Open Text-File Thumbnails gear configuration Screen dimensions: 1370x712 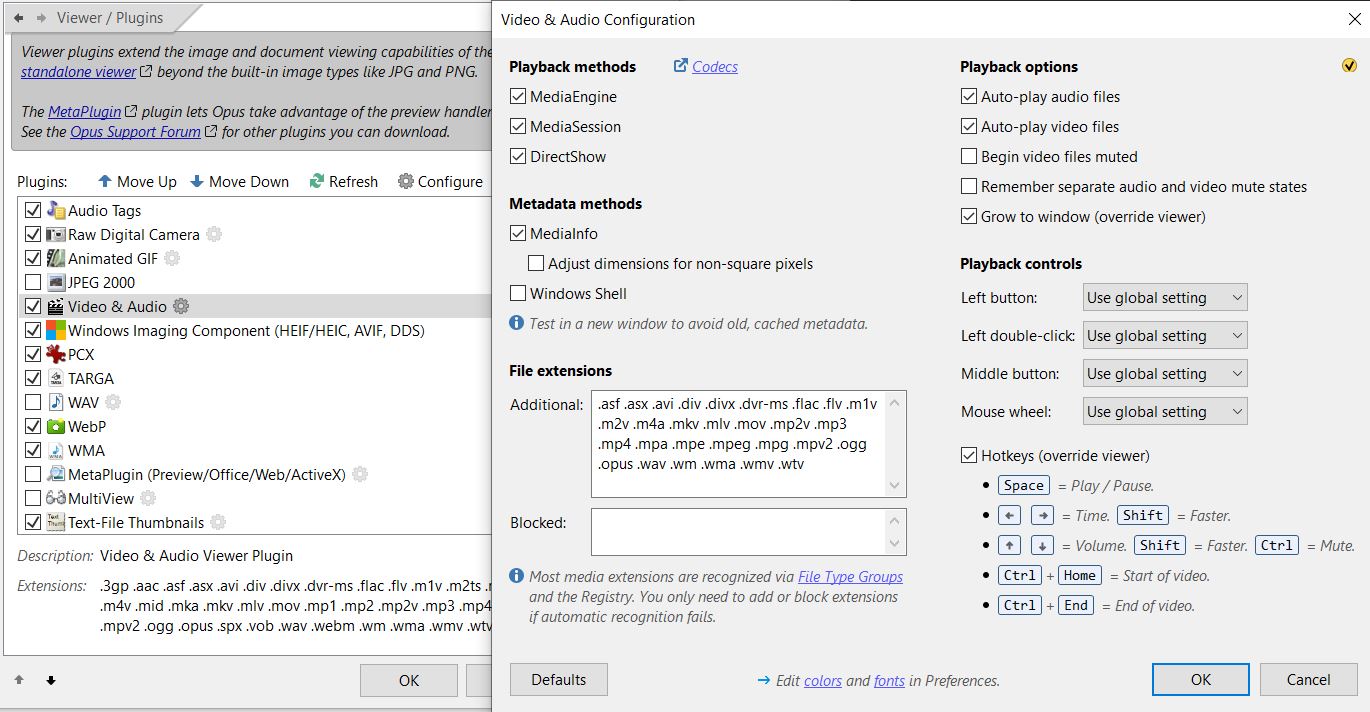coord(218,522)
